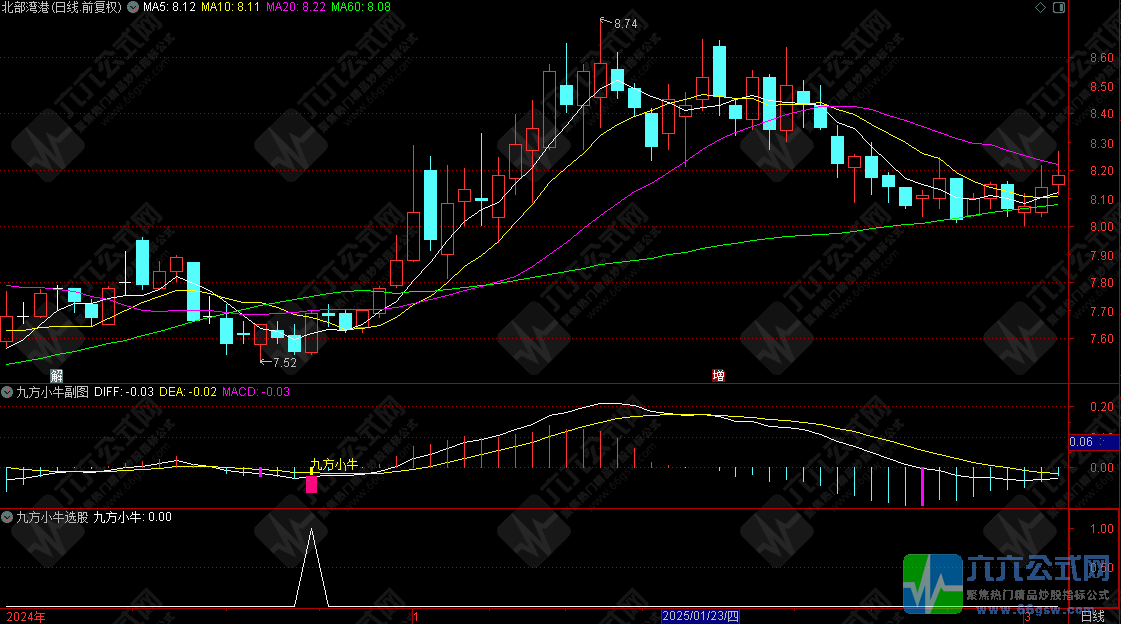Image resolution: width=1121 pixels, height=624 pixels.
Task: Click the 日线 period label at bottom right
Action: (x=1093, y=616)
